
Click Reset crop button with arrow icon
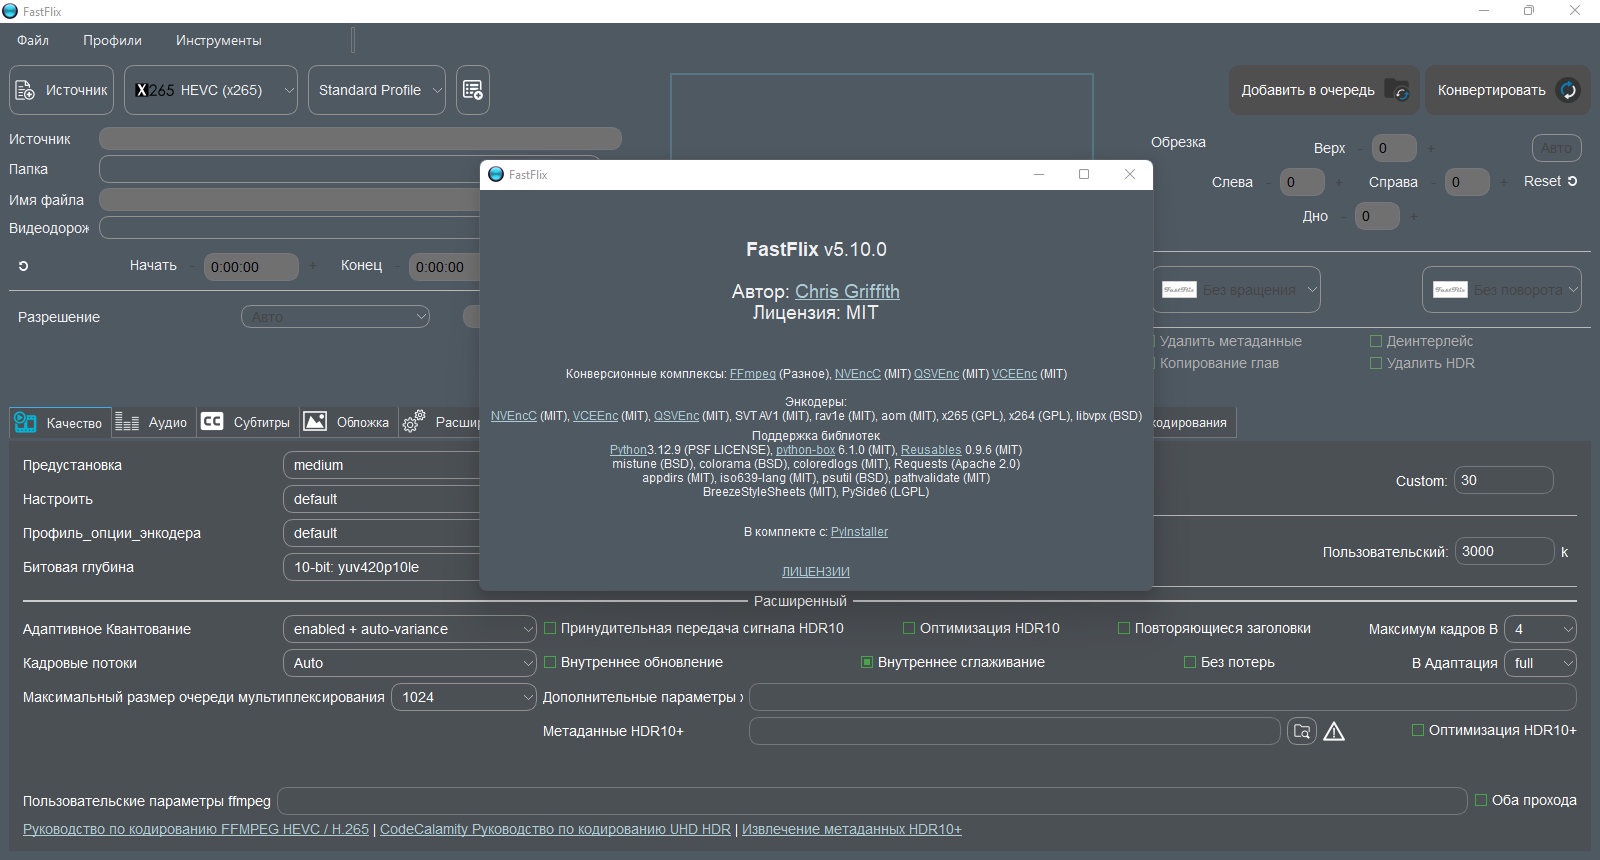pos(1550,181)
